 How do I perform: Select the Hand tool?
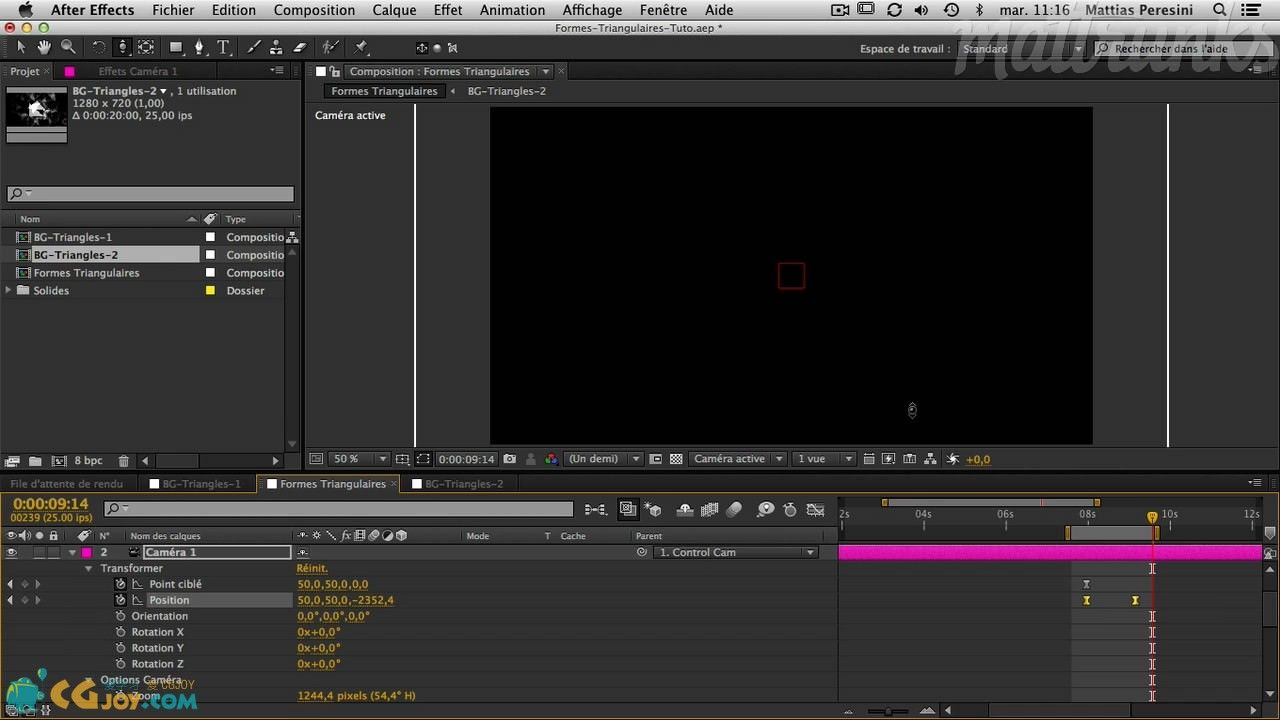(x=45, y=47)
